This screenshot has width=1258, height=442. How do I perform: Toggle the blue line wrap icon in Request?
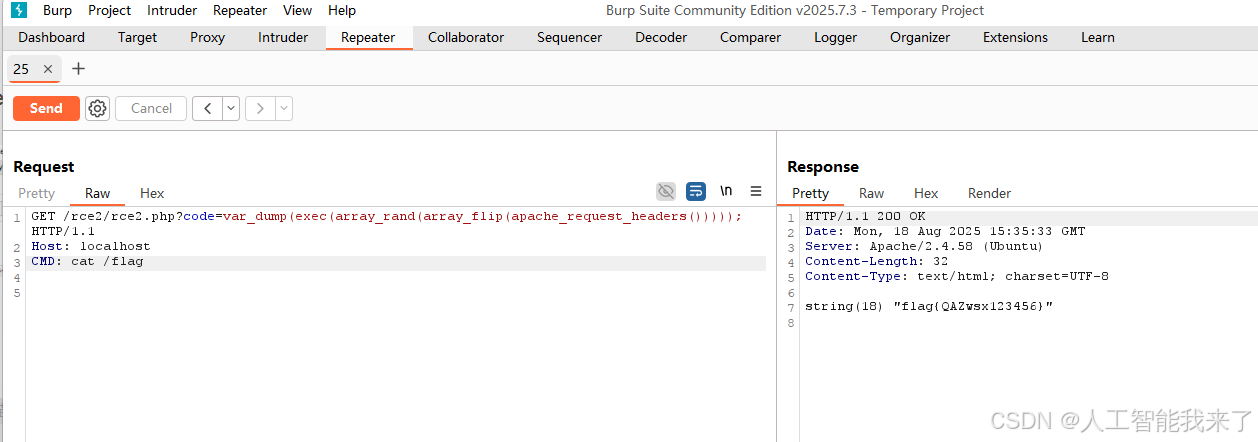click(x=696, y=191)
